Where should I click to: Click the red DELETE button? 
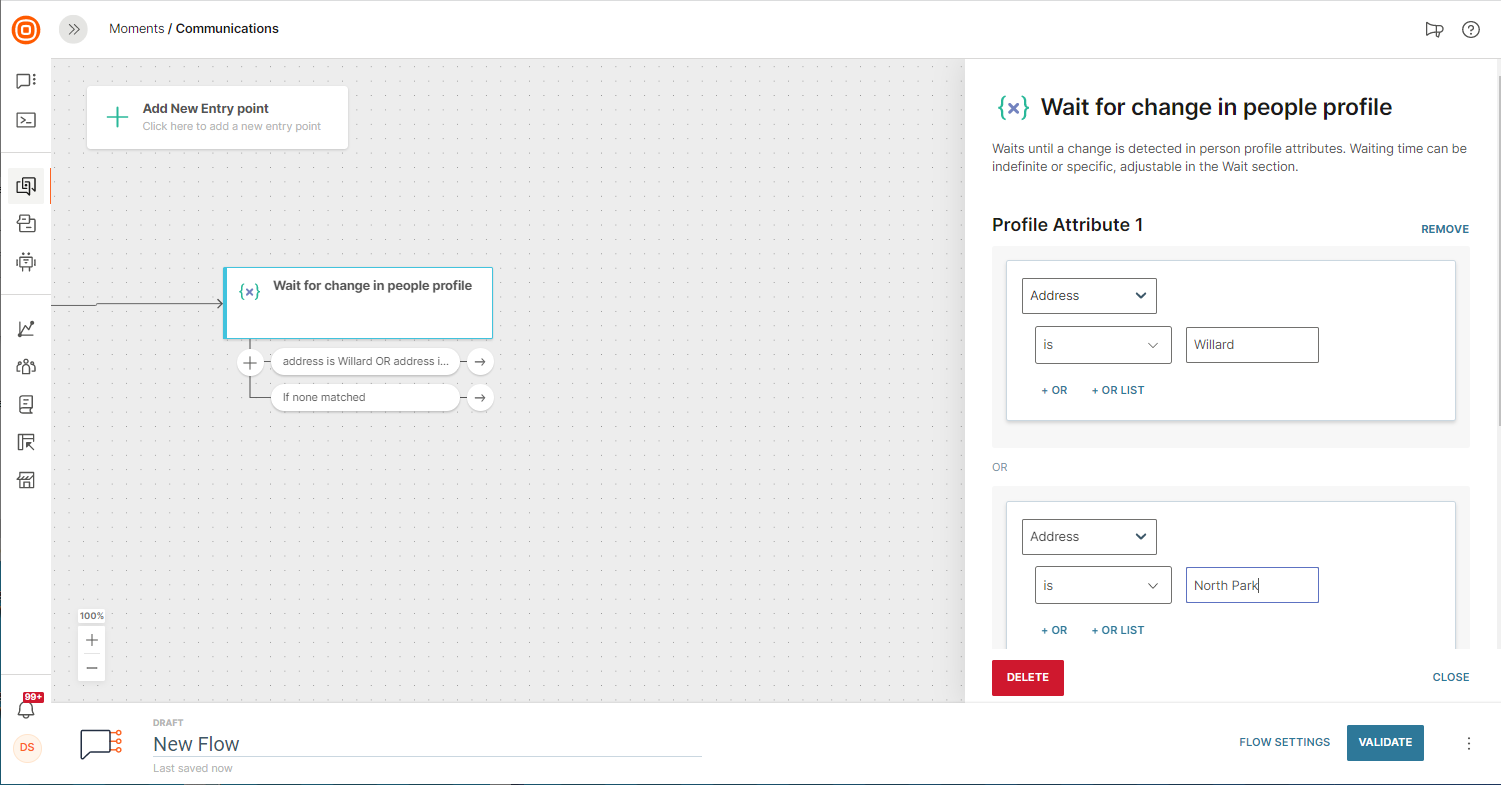[1027, 677]
